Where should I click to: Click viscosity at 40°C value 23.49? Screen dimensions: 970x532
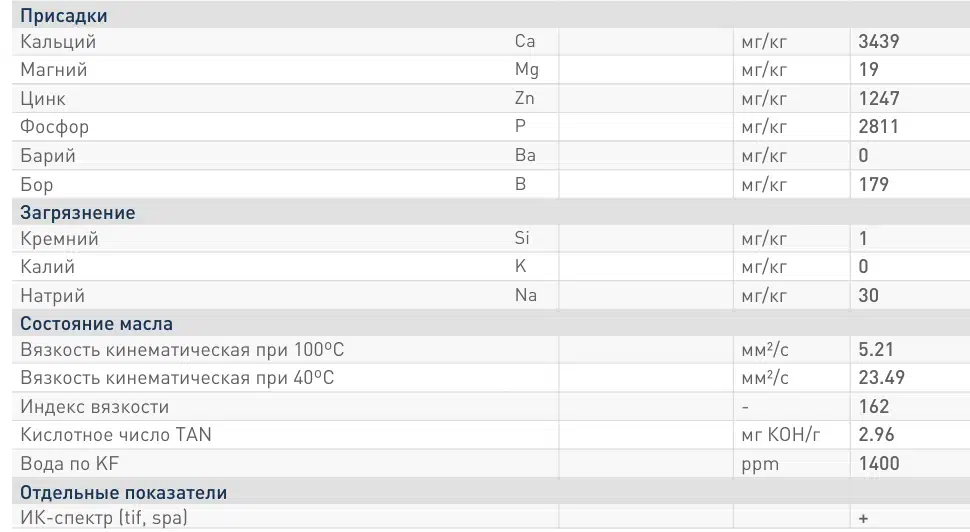882,377
